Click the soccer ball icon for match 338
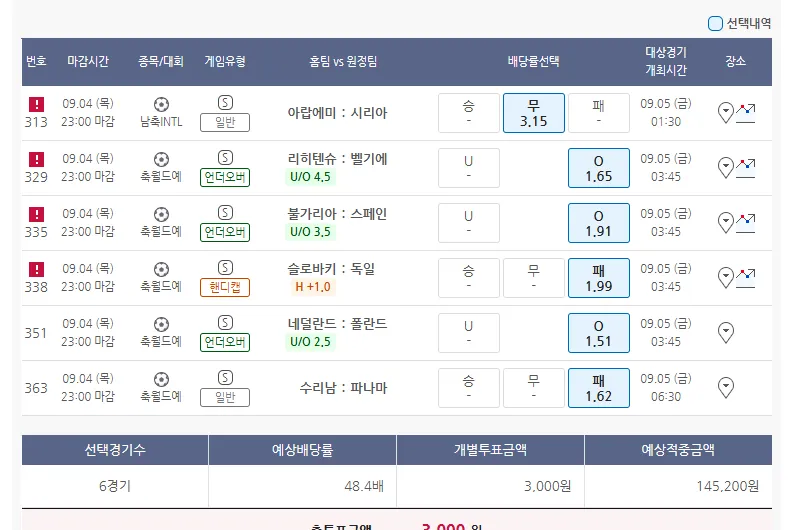The width and height of the screenshot is (791, 530). click(161, 269)
